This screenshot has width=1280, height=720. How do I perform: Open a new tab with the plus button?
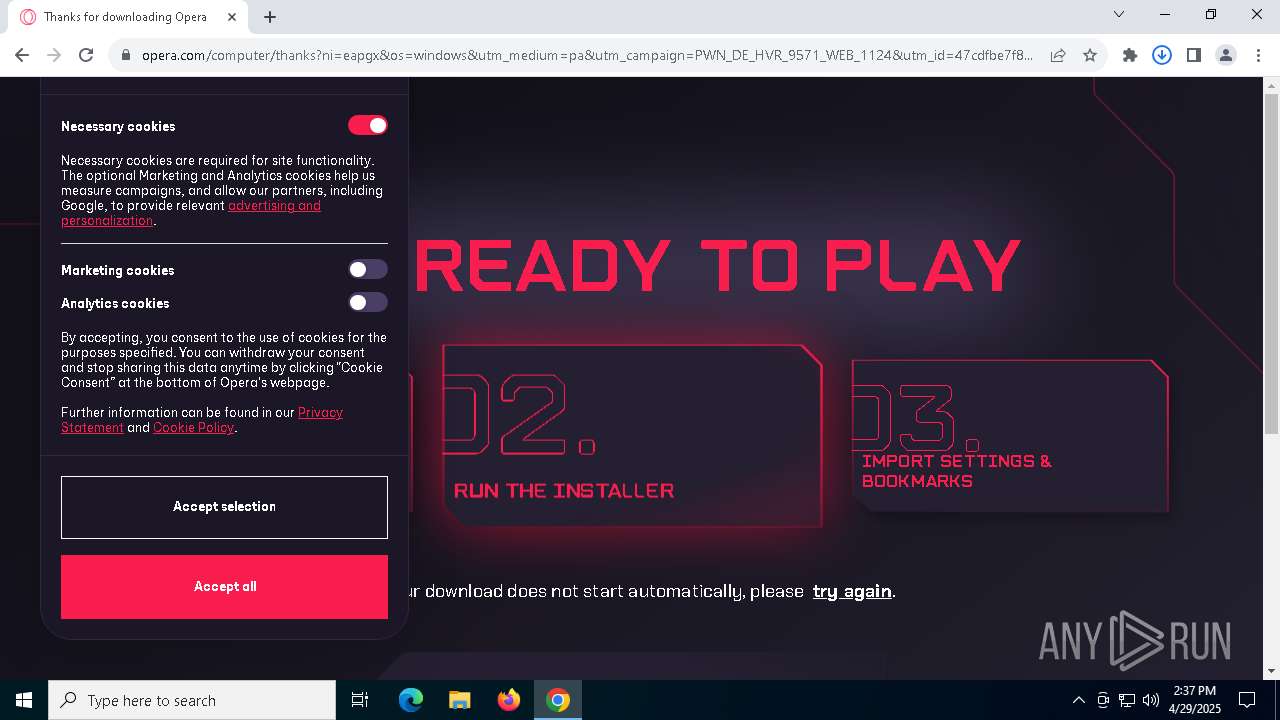270,17
